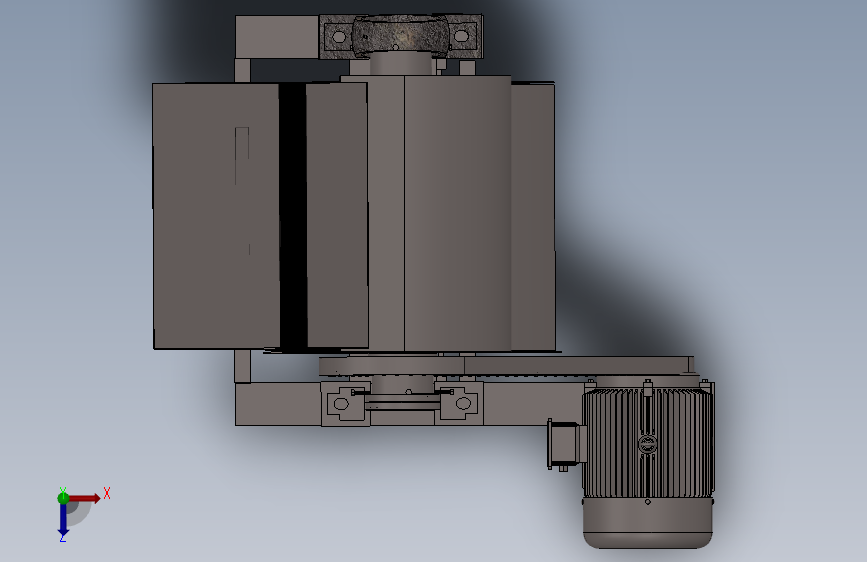Select the large left cover panel

tap(216, 216)
